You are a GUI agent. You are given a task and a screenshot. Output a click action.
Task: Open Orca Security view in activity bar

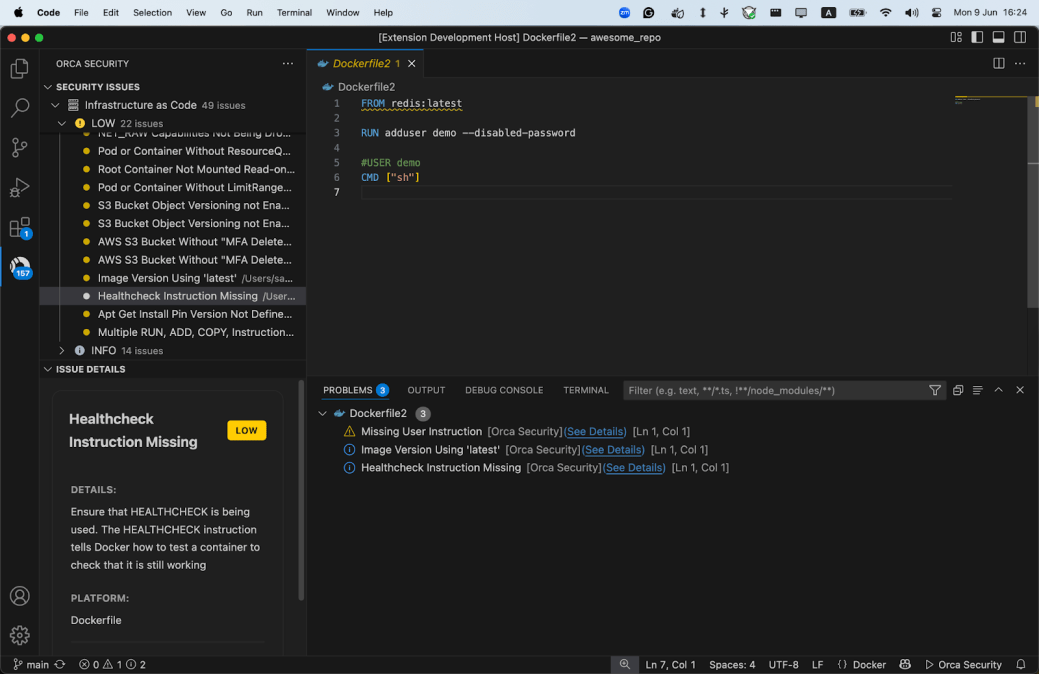[20, 267]
